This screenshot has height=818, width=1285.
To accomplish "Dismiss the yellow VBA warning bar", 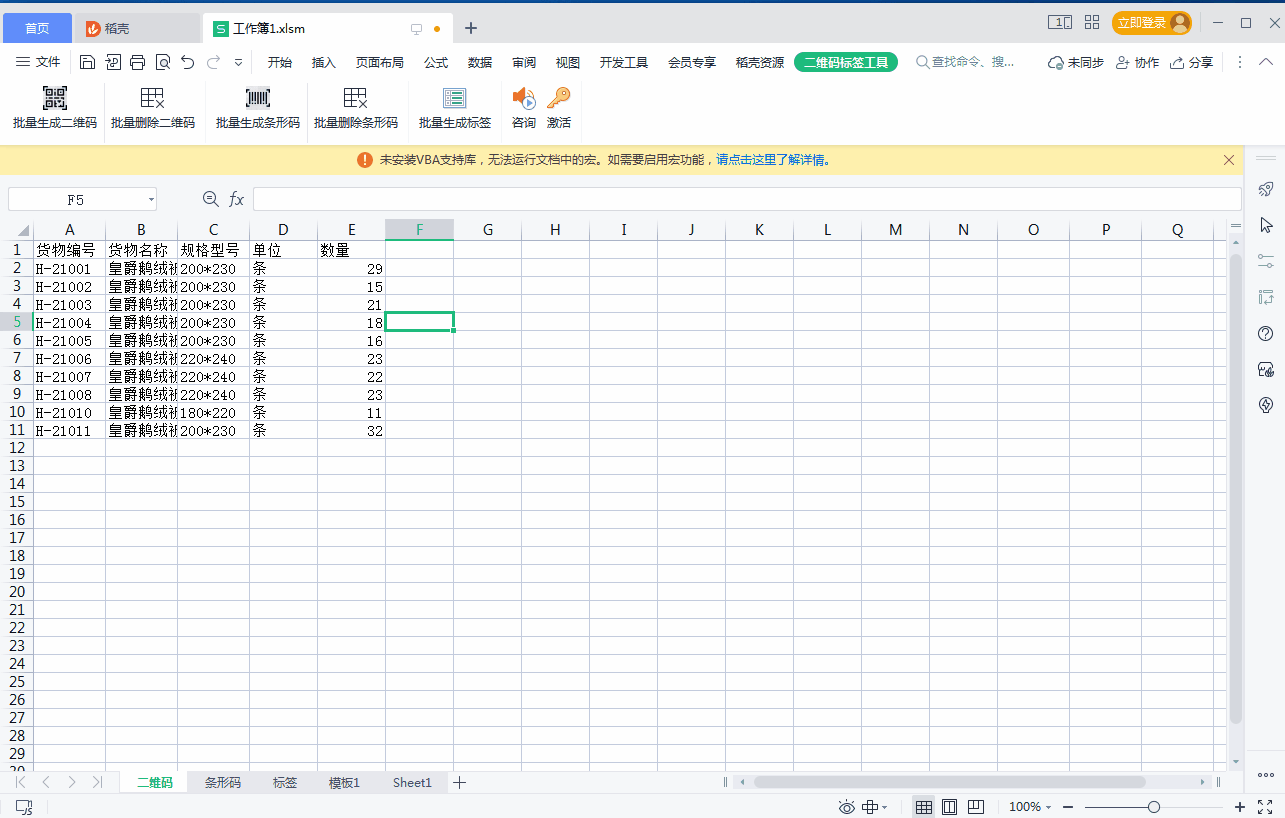I will [x=1229, y=160].
